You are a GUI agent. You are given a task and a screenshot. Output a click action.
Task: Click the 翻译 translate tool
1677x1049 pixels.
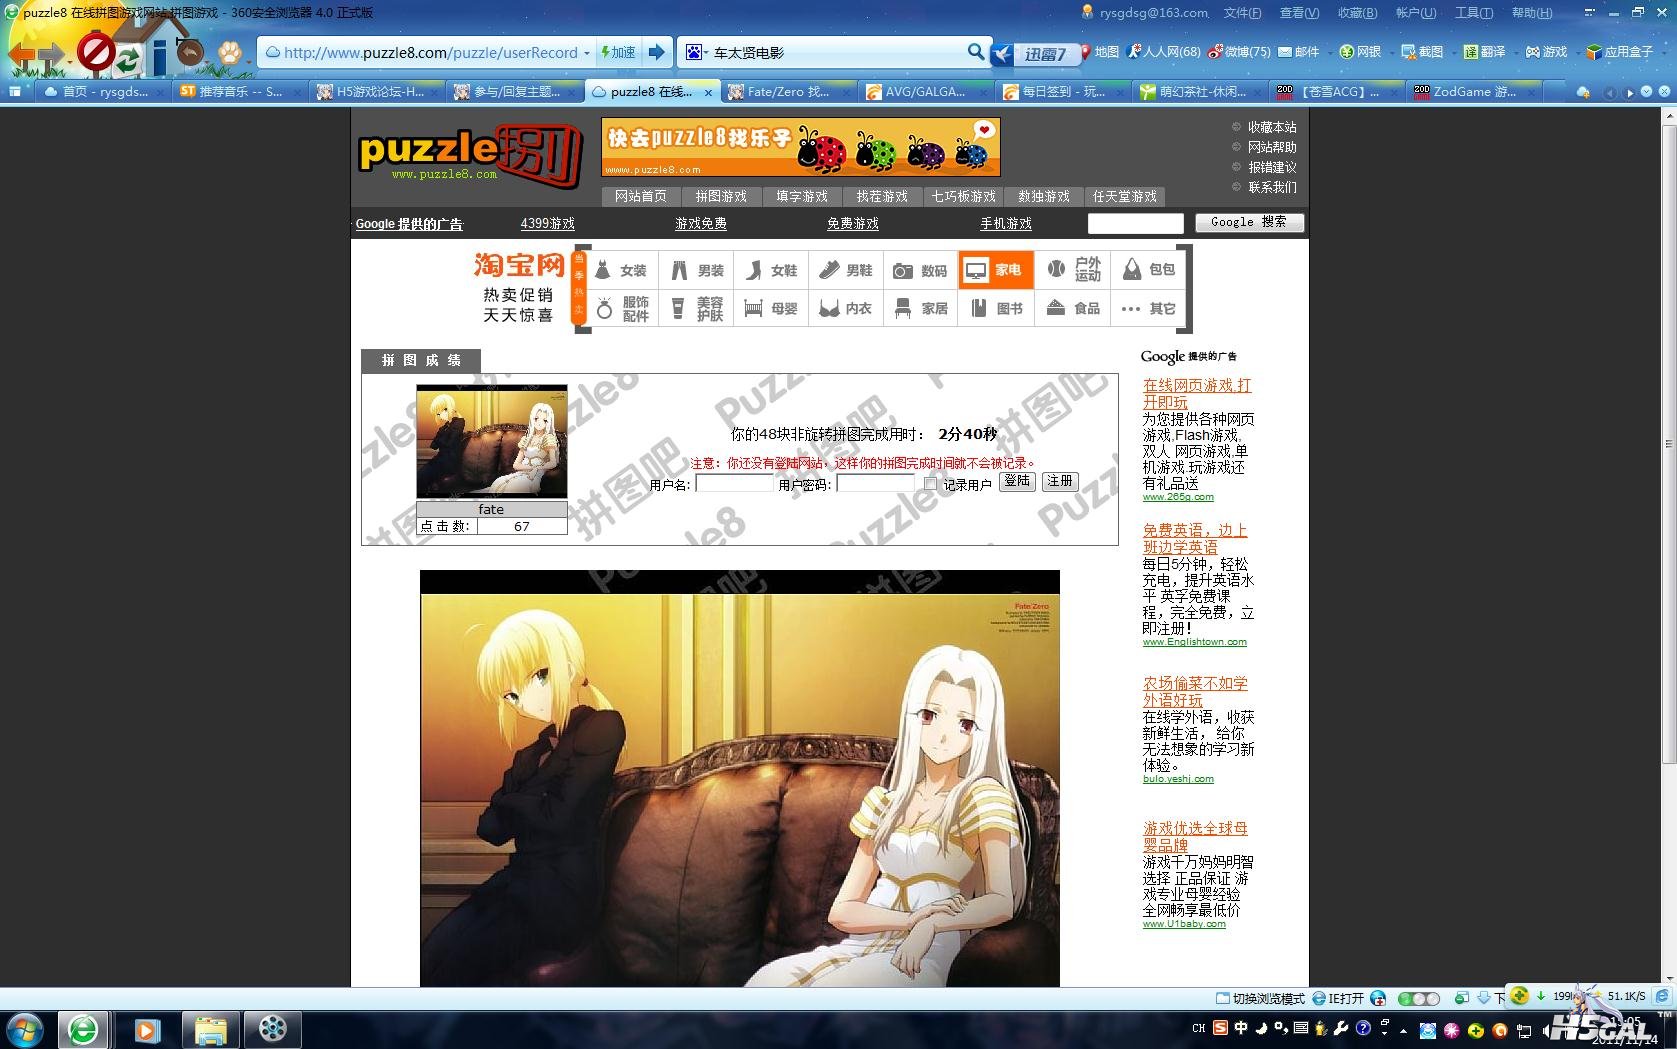(1484, 52)
